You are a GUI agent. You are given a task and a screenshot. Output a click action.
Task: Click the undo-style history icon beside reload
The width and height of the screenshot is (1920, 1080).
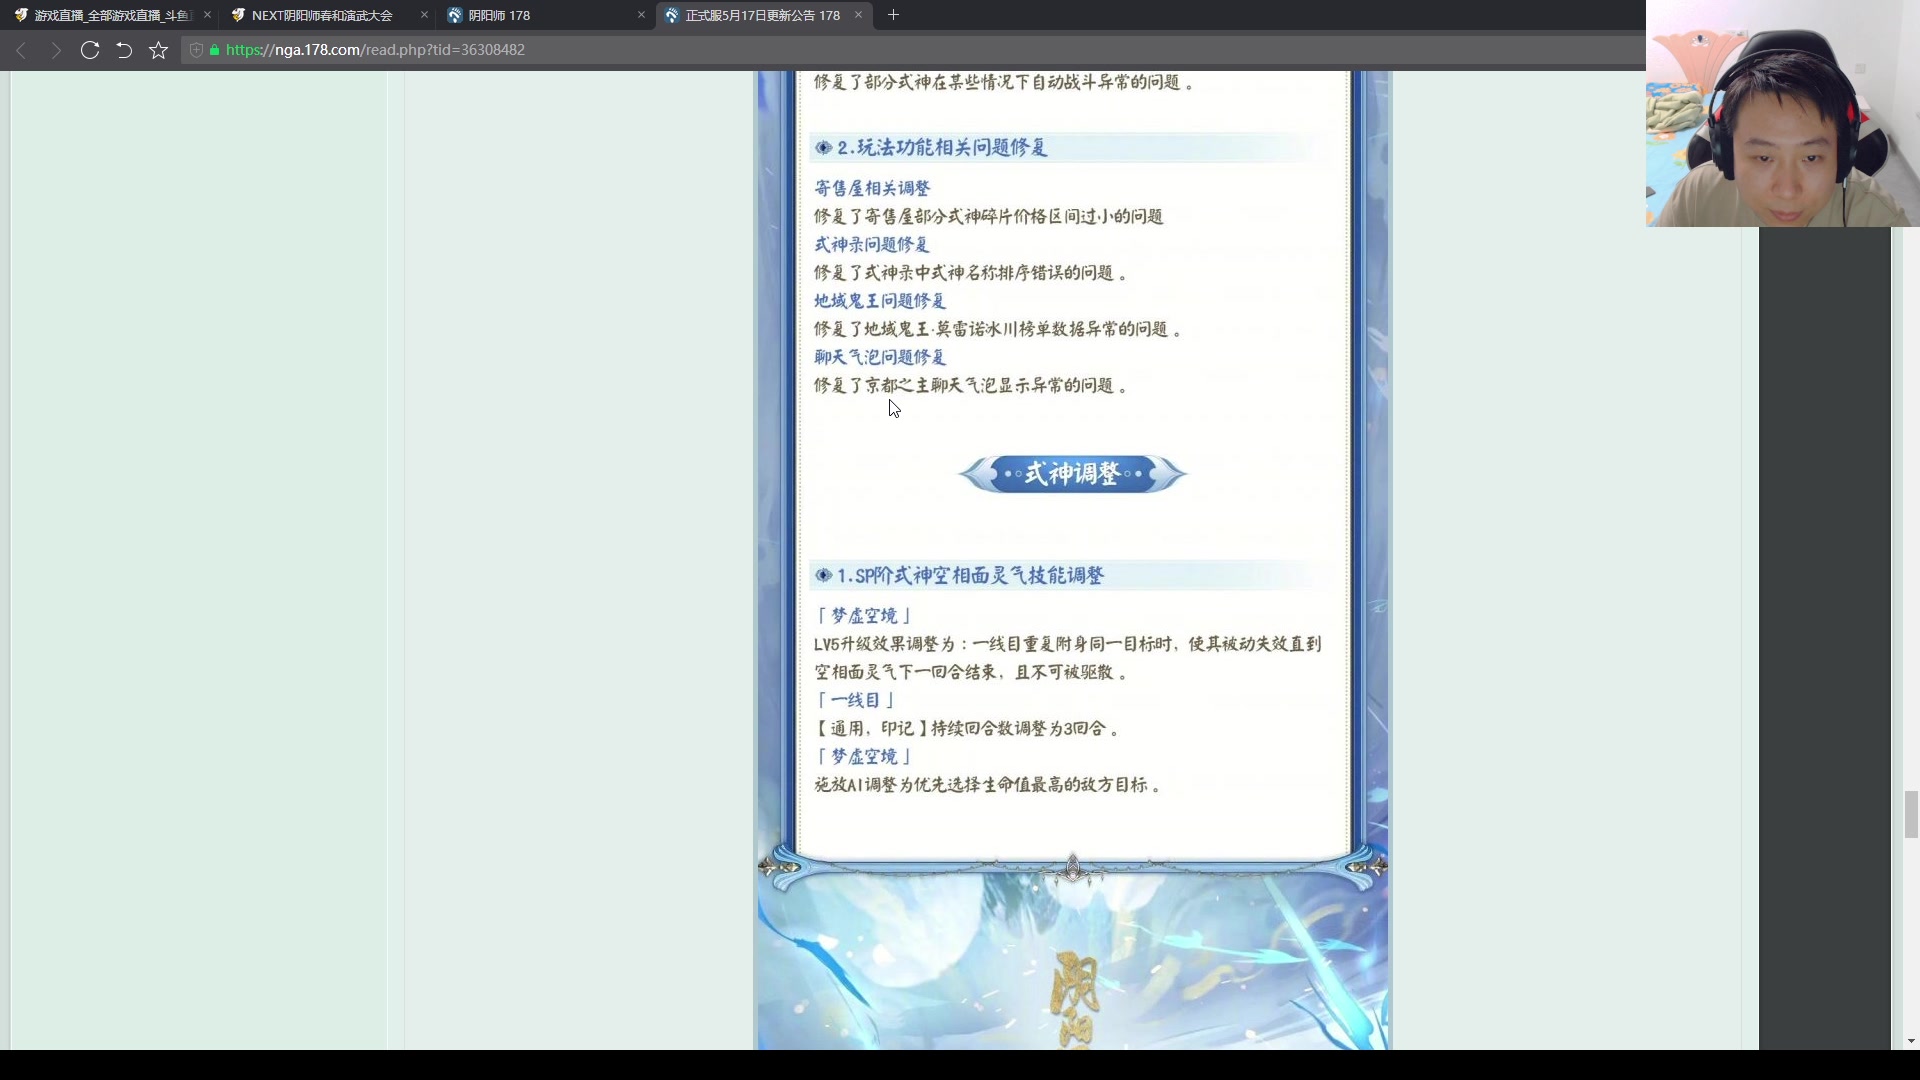tap(123, 50)
